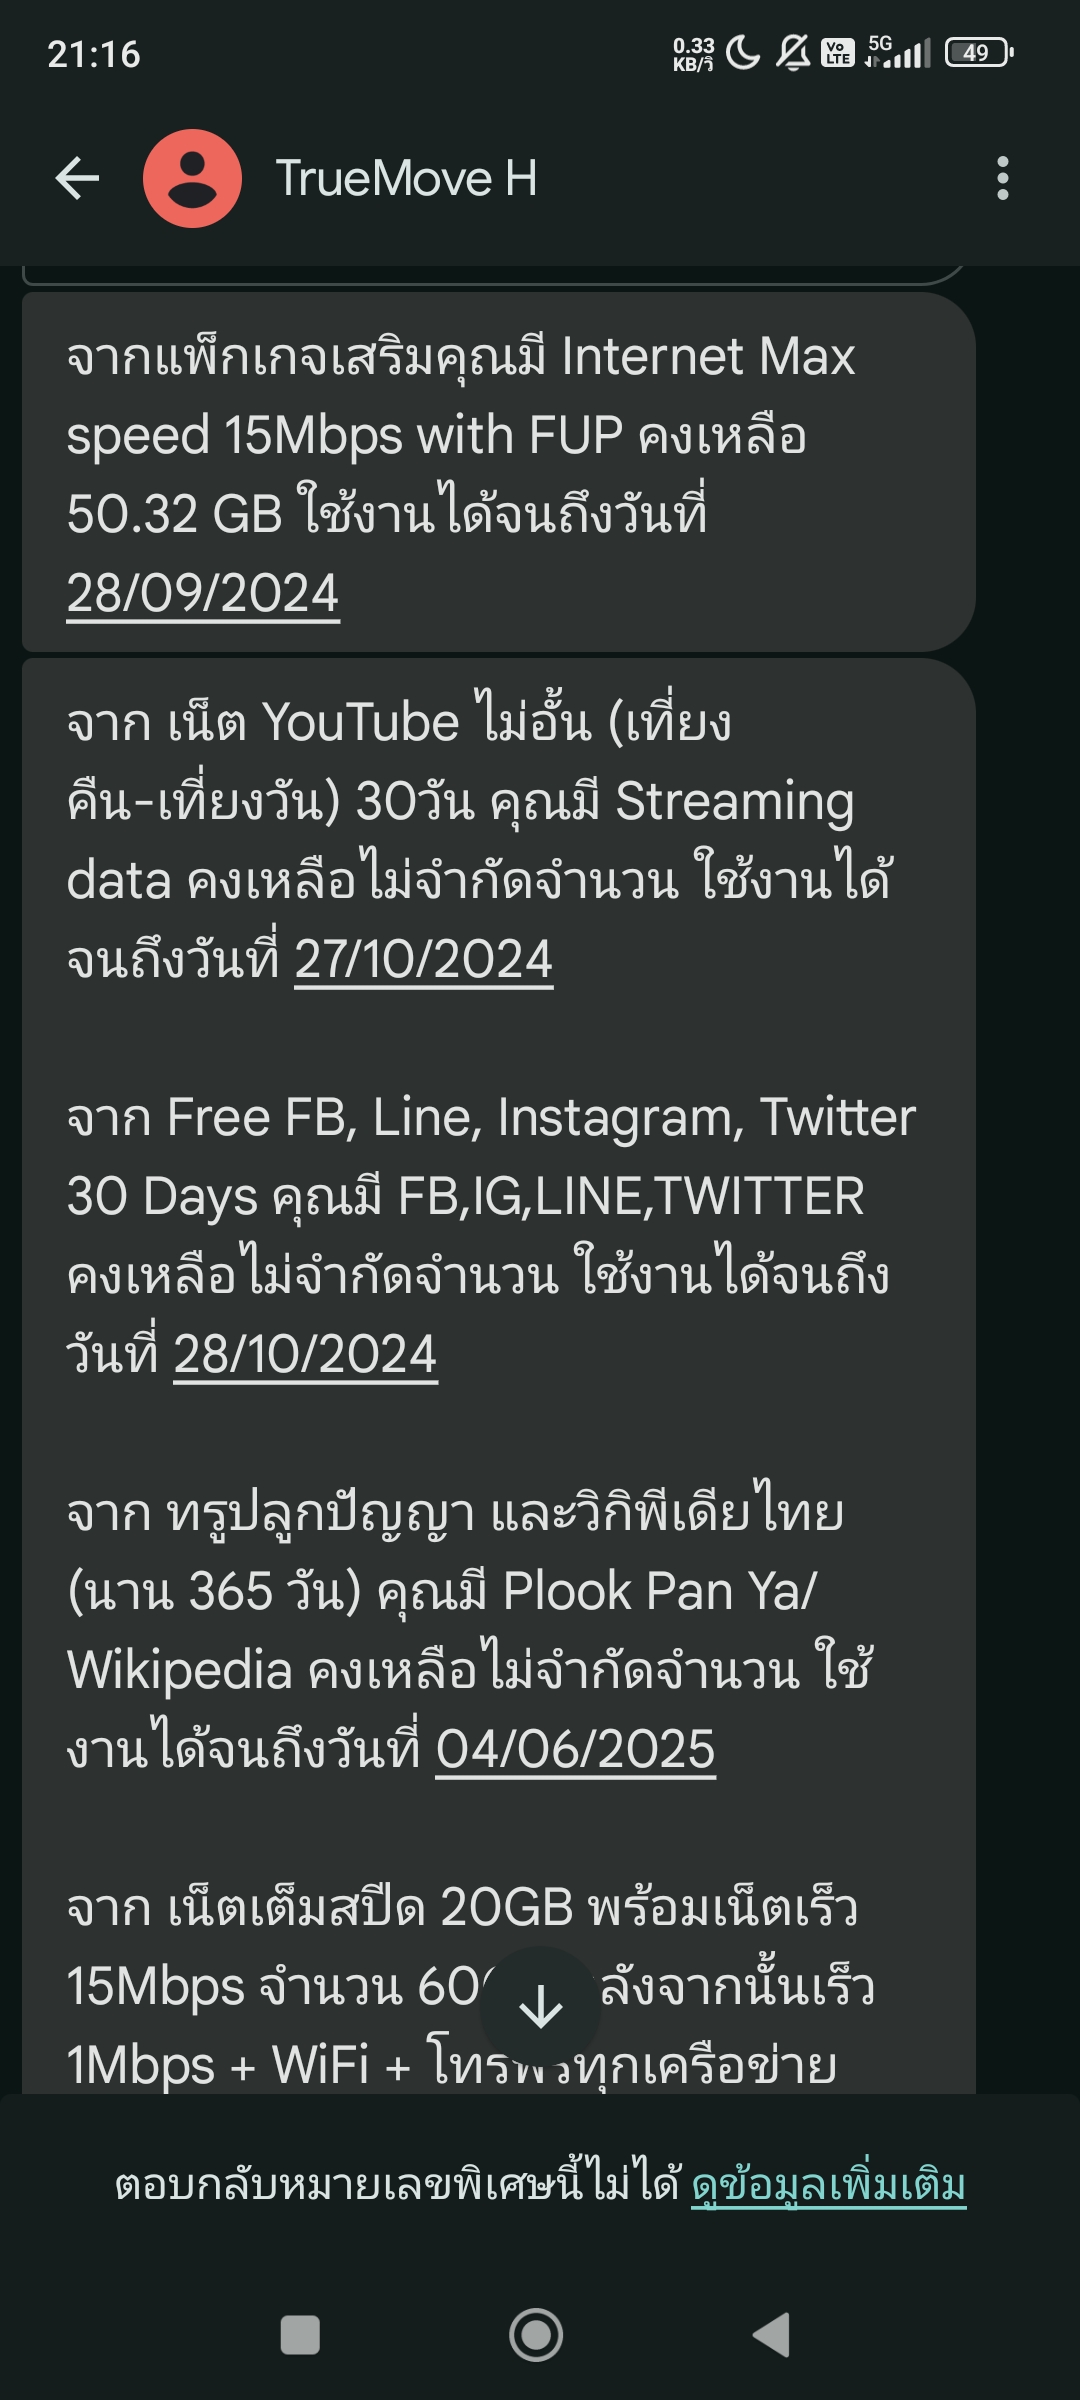Open the date link 28/10/2024
The image size is (1080, 2400).
(x=306, y=1355)
